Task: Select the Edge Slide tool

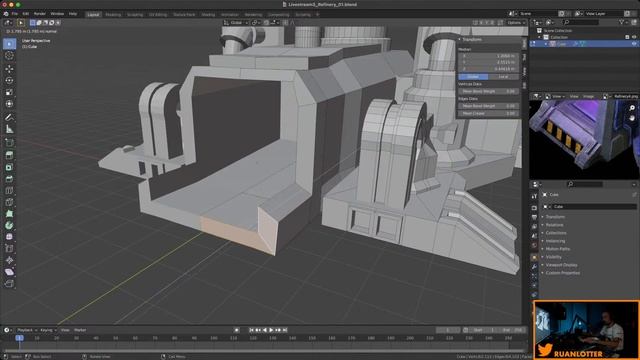Action: point(9,249)
